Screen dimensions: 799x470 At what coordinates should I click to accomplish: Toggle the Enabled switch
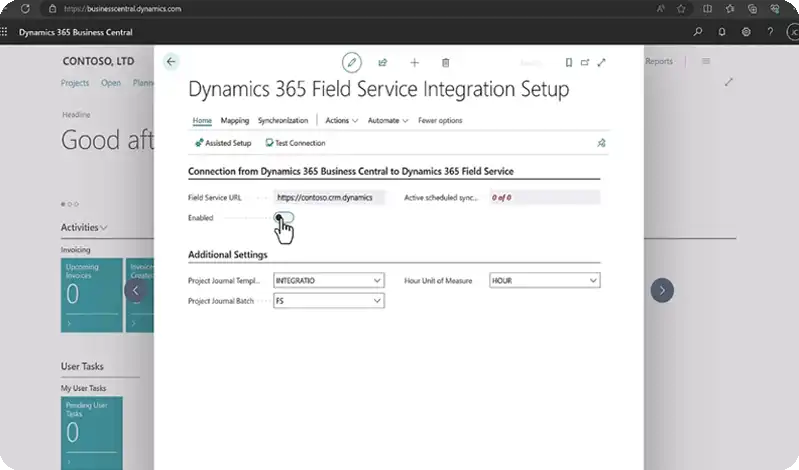(284, 218)
